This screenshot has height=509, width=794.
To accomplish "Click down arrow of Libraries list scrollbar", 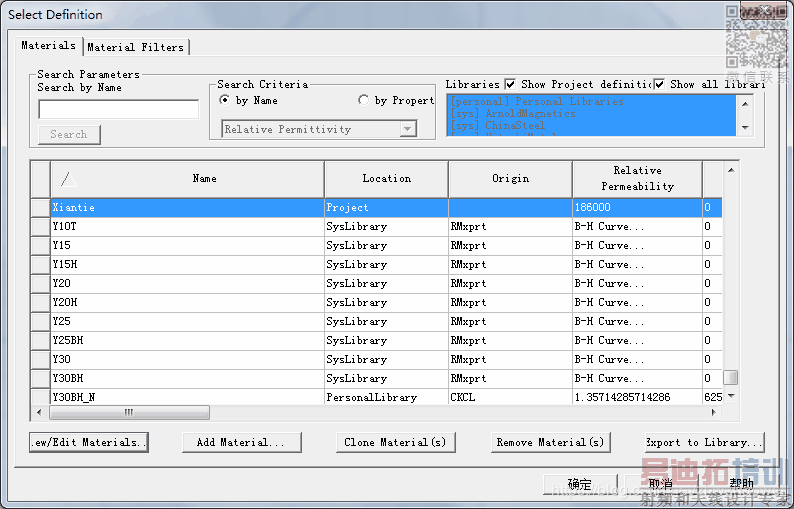I will tap(745, 127).
